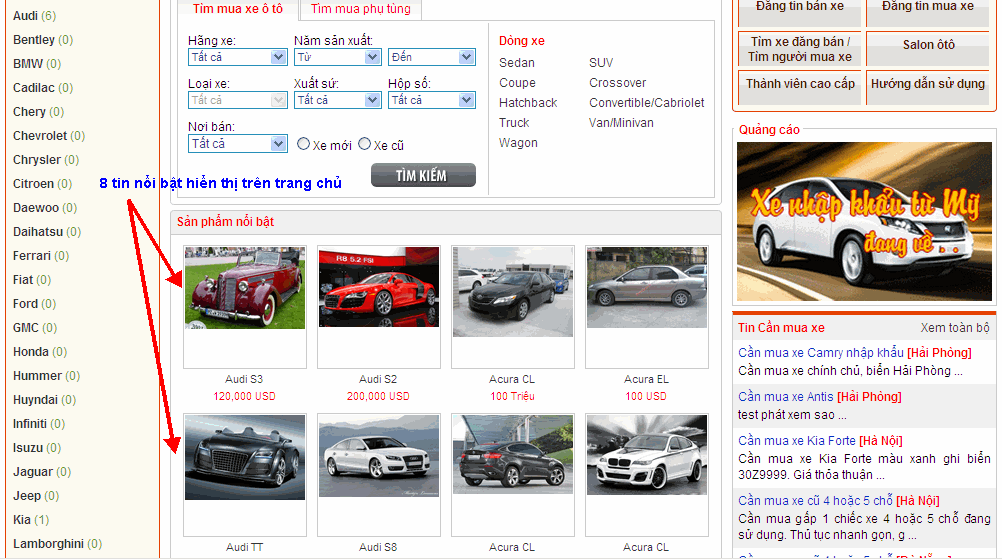
Task: Click the '200,000 USD' price text
Action: point(378,396)
